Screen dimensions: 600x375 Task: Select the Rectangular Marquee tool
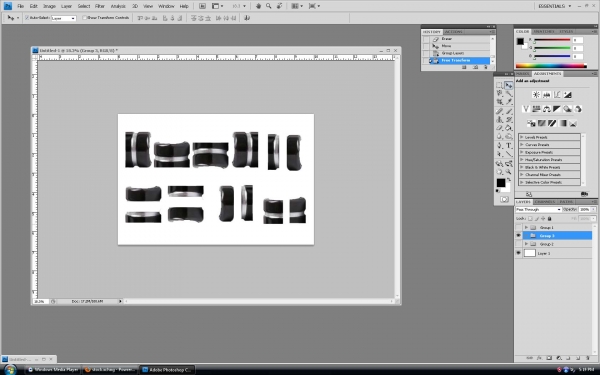pyautogui.click(x=499, y=85)
